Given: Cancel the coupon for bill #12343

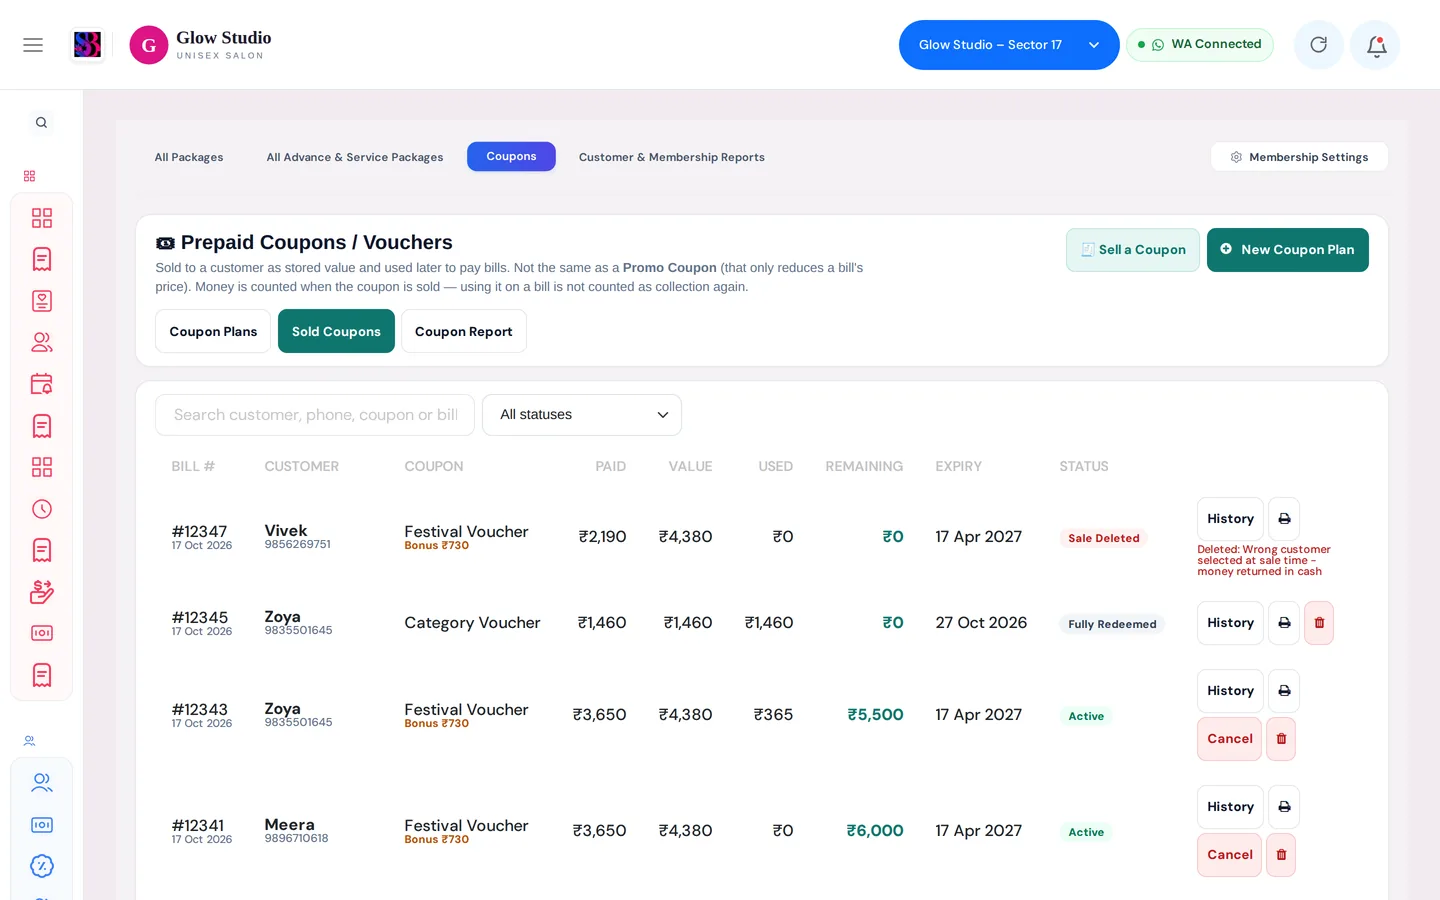Looking at the screenshot, I should click(1229, 739).
